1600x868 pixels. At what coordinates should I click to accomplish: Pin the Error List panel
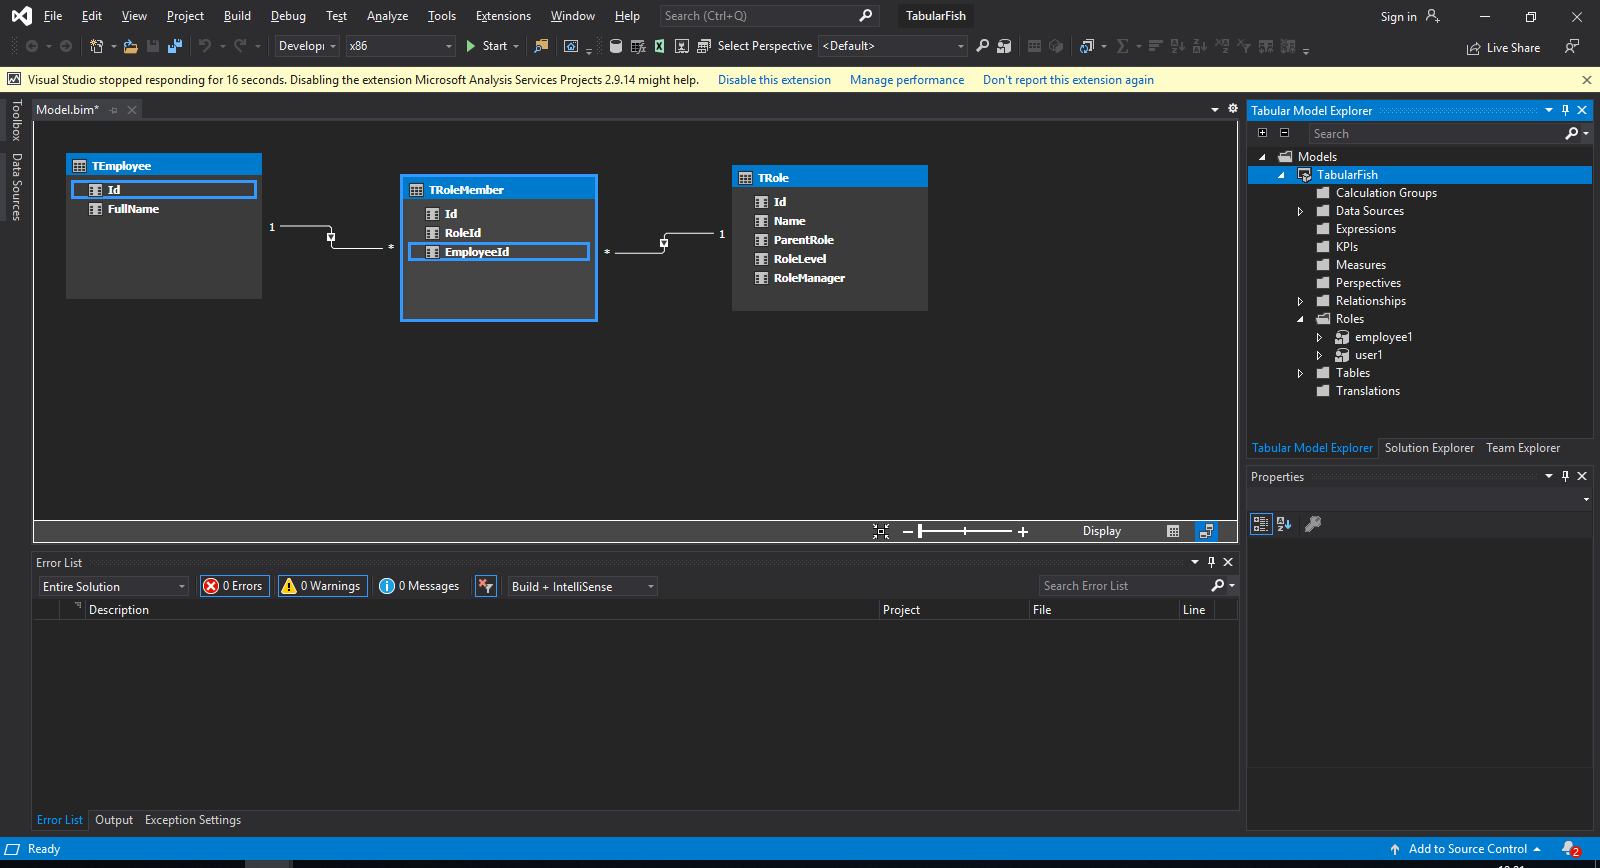tap(1211, 562)
